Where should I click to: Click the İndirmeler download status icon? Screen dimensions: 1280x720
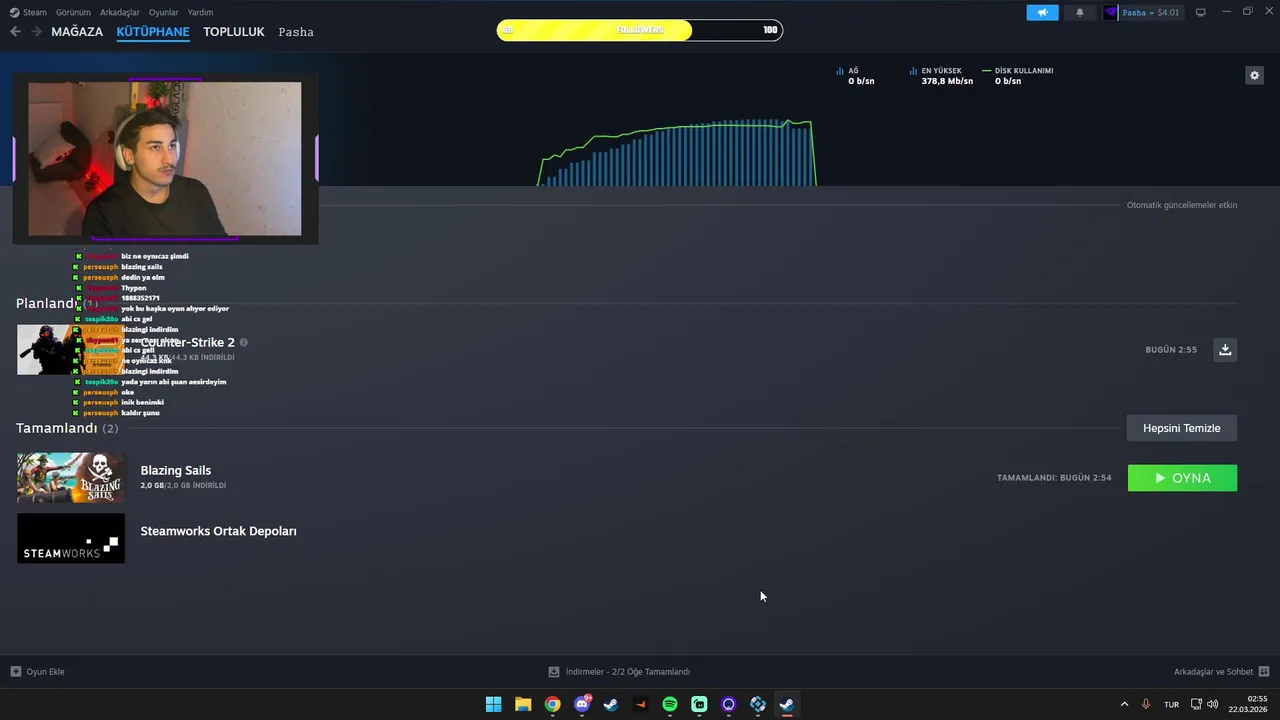pyautogui.click(x=554, y=671)
